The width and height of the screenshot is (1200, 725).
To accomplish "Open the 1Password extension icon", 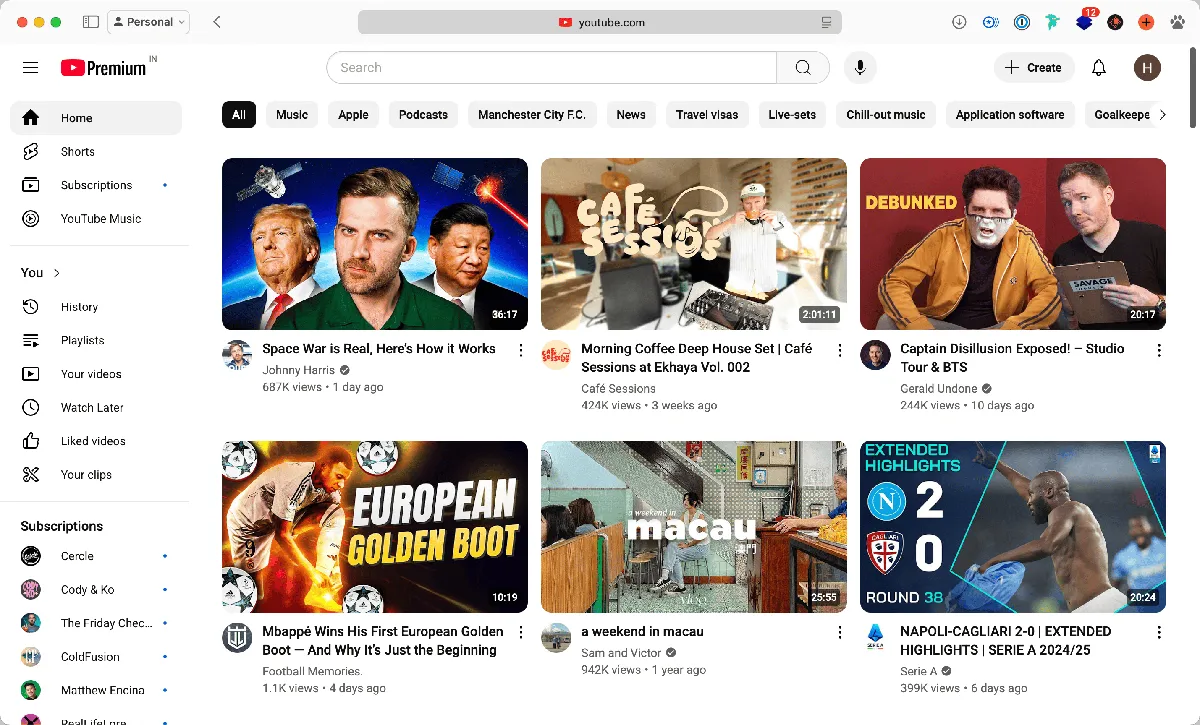I will [1021, 22].
